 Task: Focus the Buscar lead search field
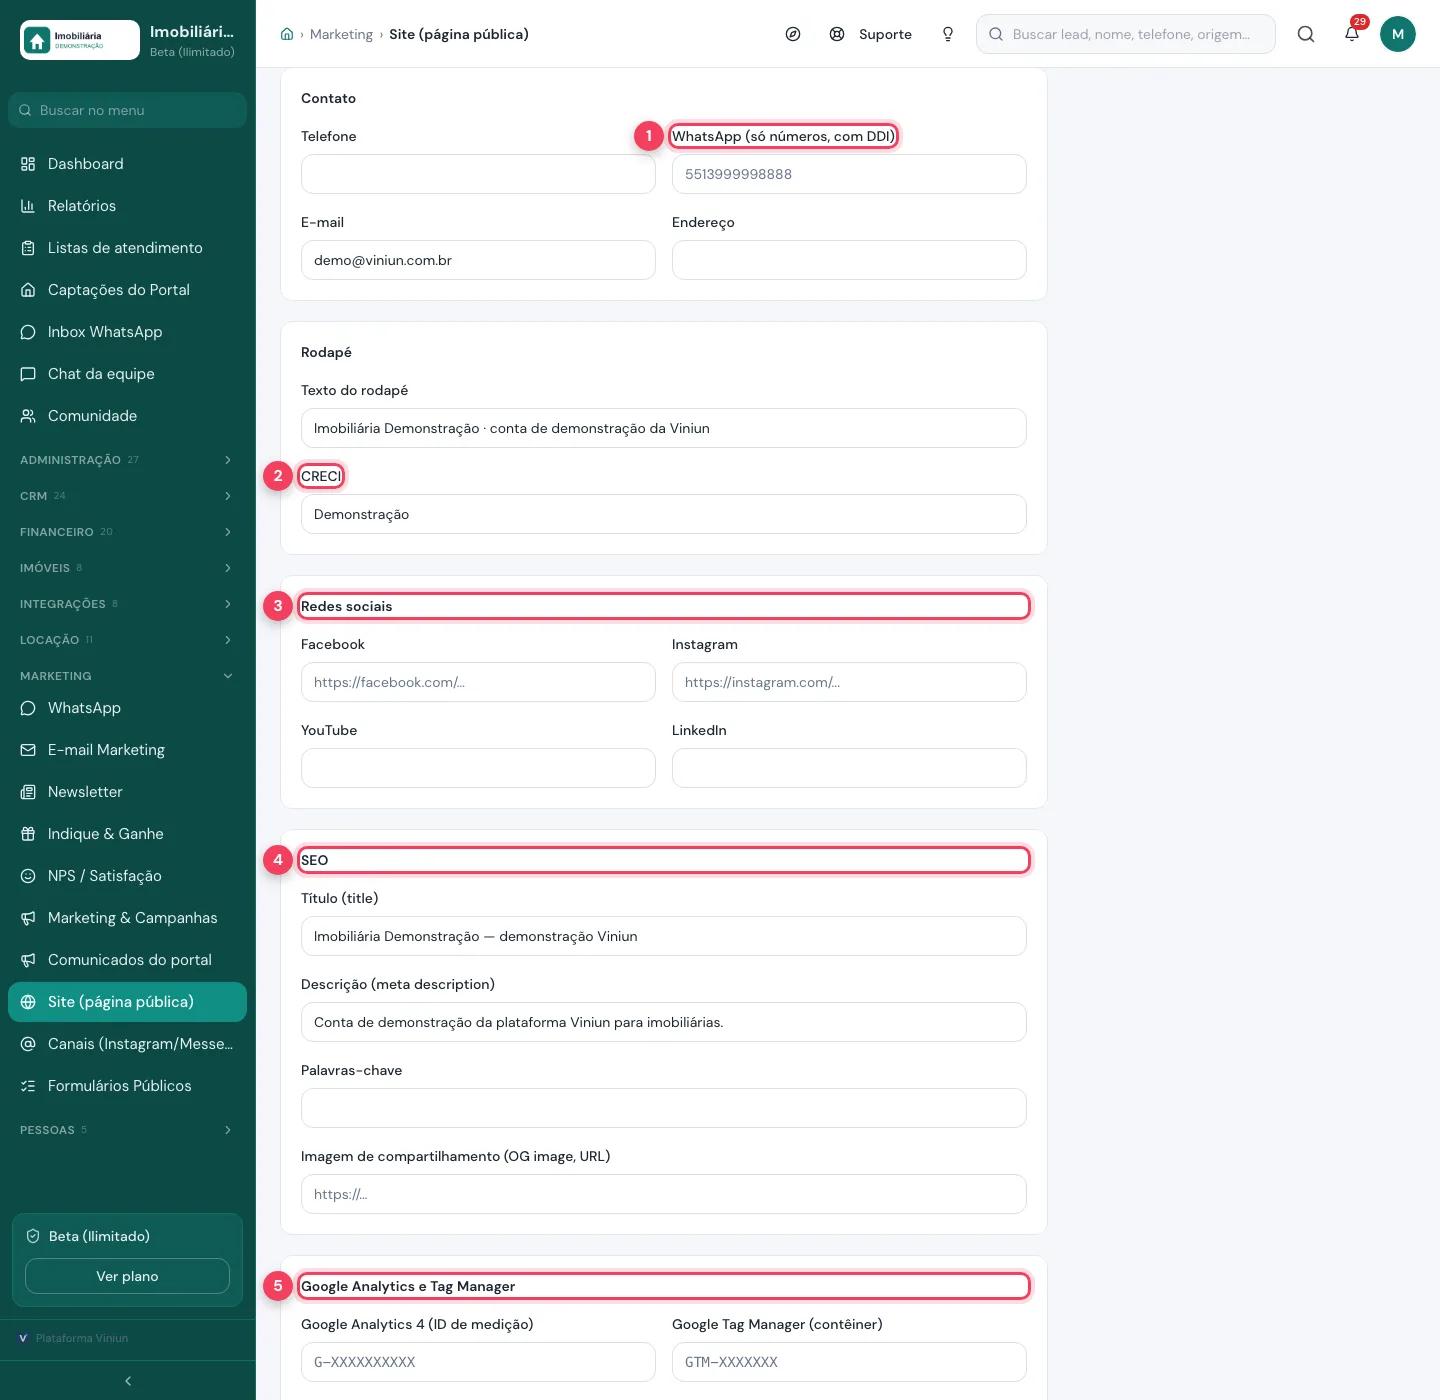(x=1126, y=34)
